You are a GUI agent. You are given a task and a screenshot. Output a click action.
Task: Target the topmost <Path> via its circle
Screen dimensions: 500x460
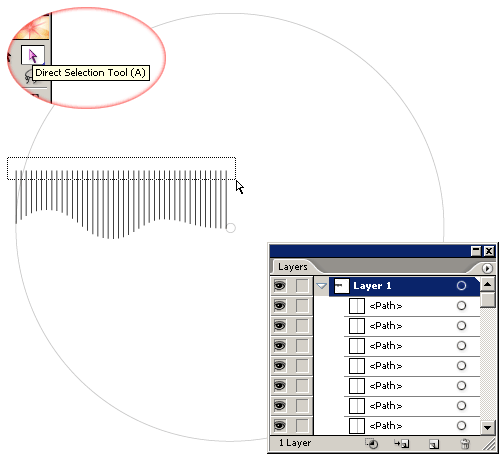[461, 306]
